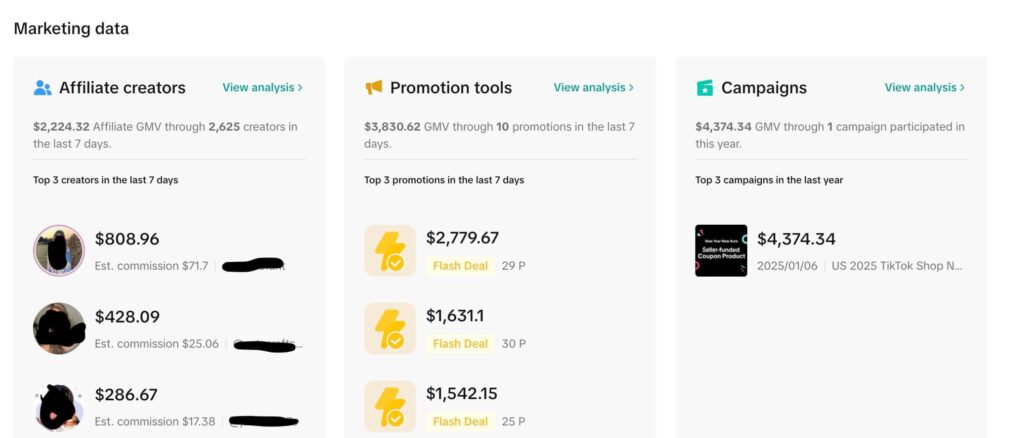Click the $2,779.67 Flash Deal lightning icon

tap(390, 251)
